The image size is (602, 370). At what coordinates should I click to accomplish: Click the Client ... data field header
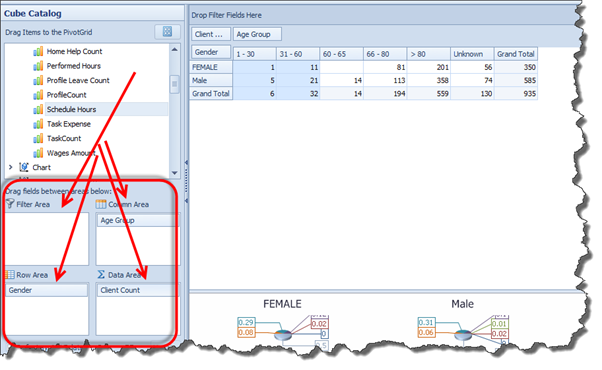211,34
